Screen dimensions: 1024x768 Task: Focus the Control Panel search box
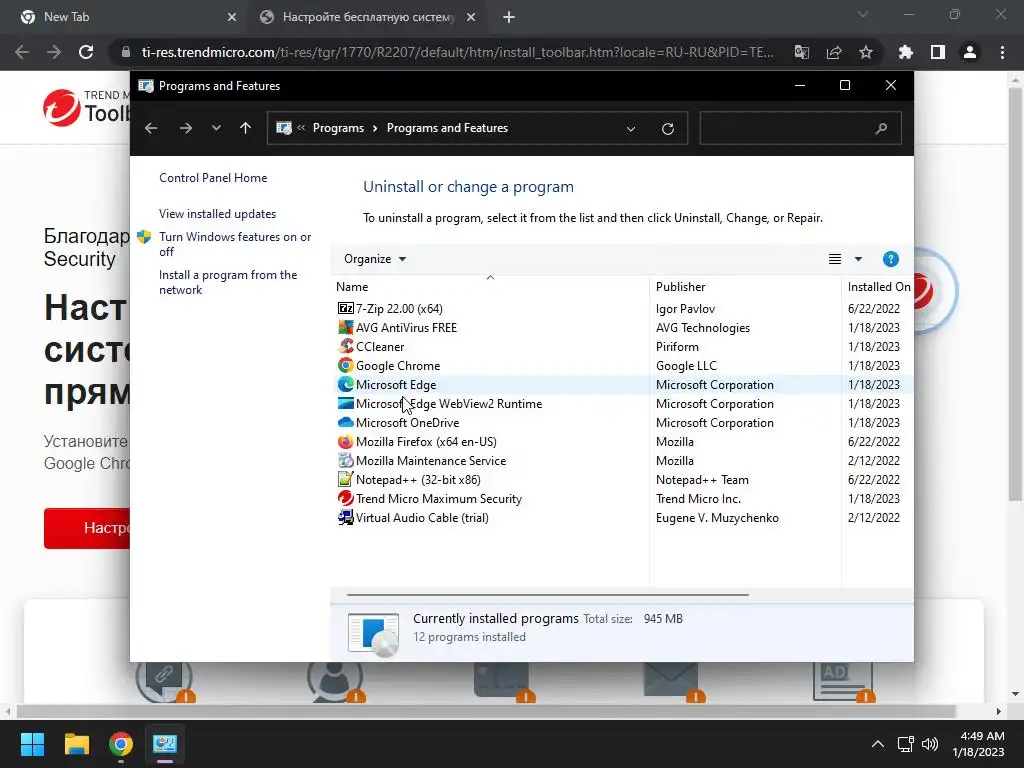[801, 128]
